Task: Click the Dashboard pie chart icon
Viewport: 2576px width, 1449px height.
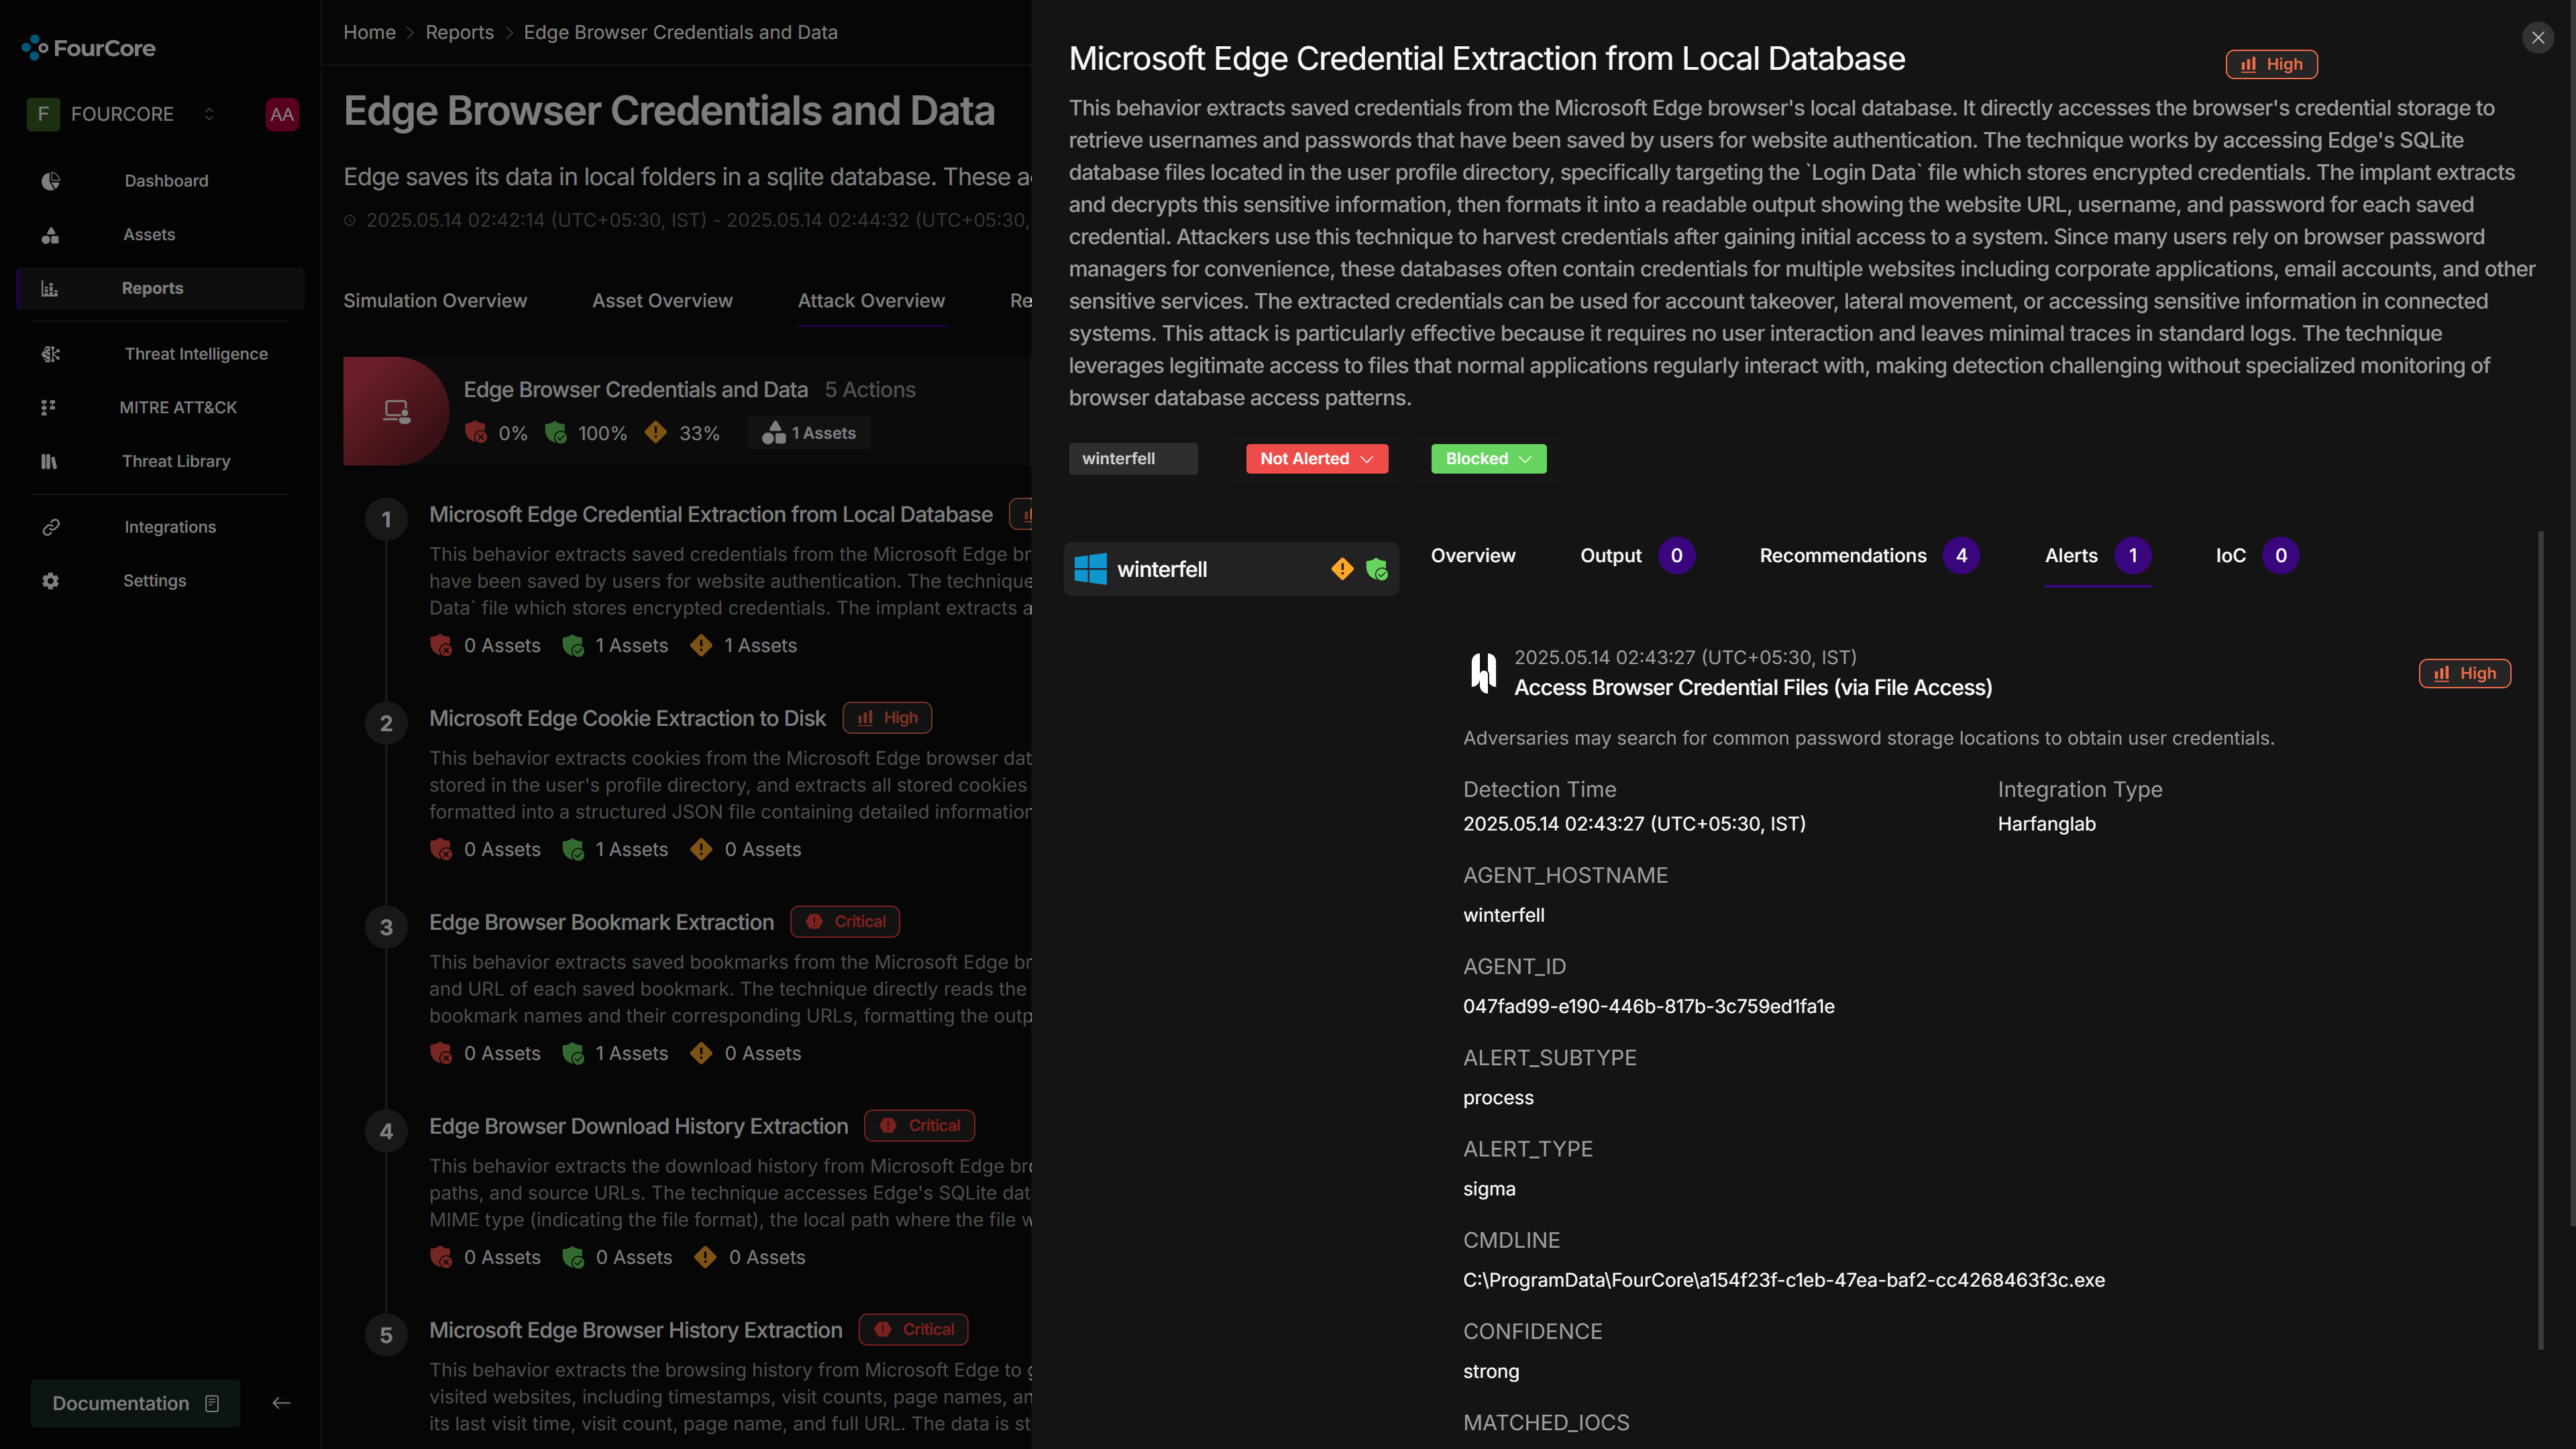Action: (x=50, y=180)
